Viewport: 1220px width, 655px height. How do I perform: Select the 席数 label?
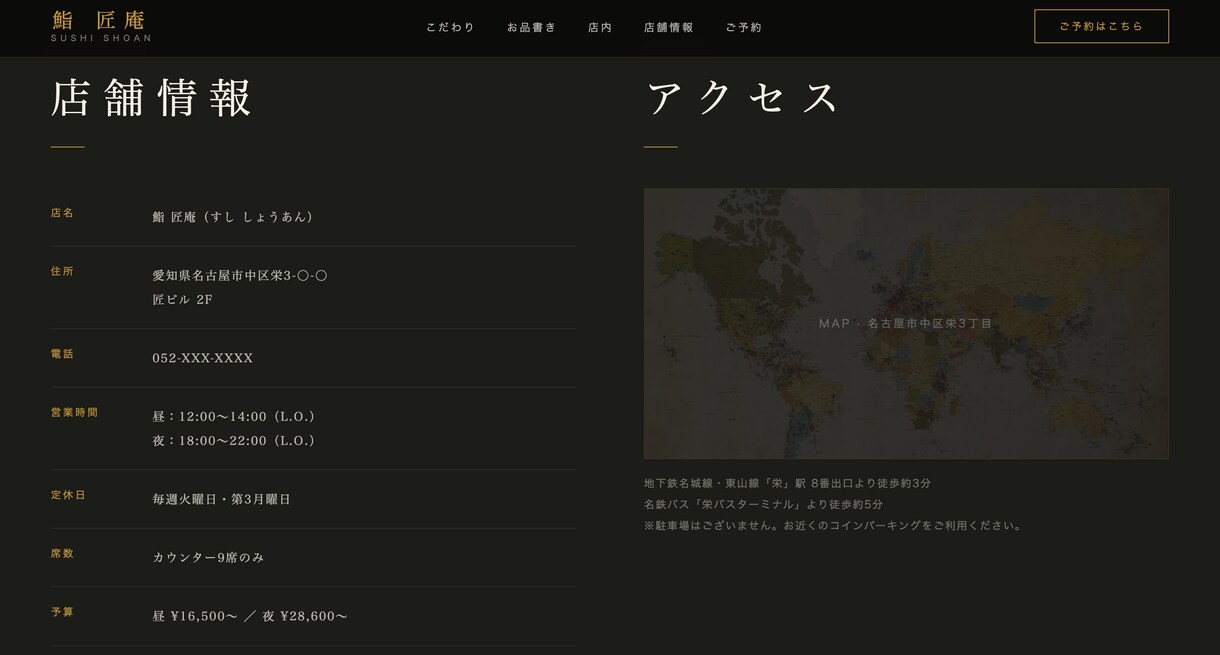(62, 553)
